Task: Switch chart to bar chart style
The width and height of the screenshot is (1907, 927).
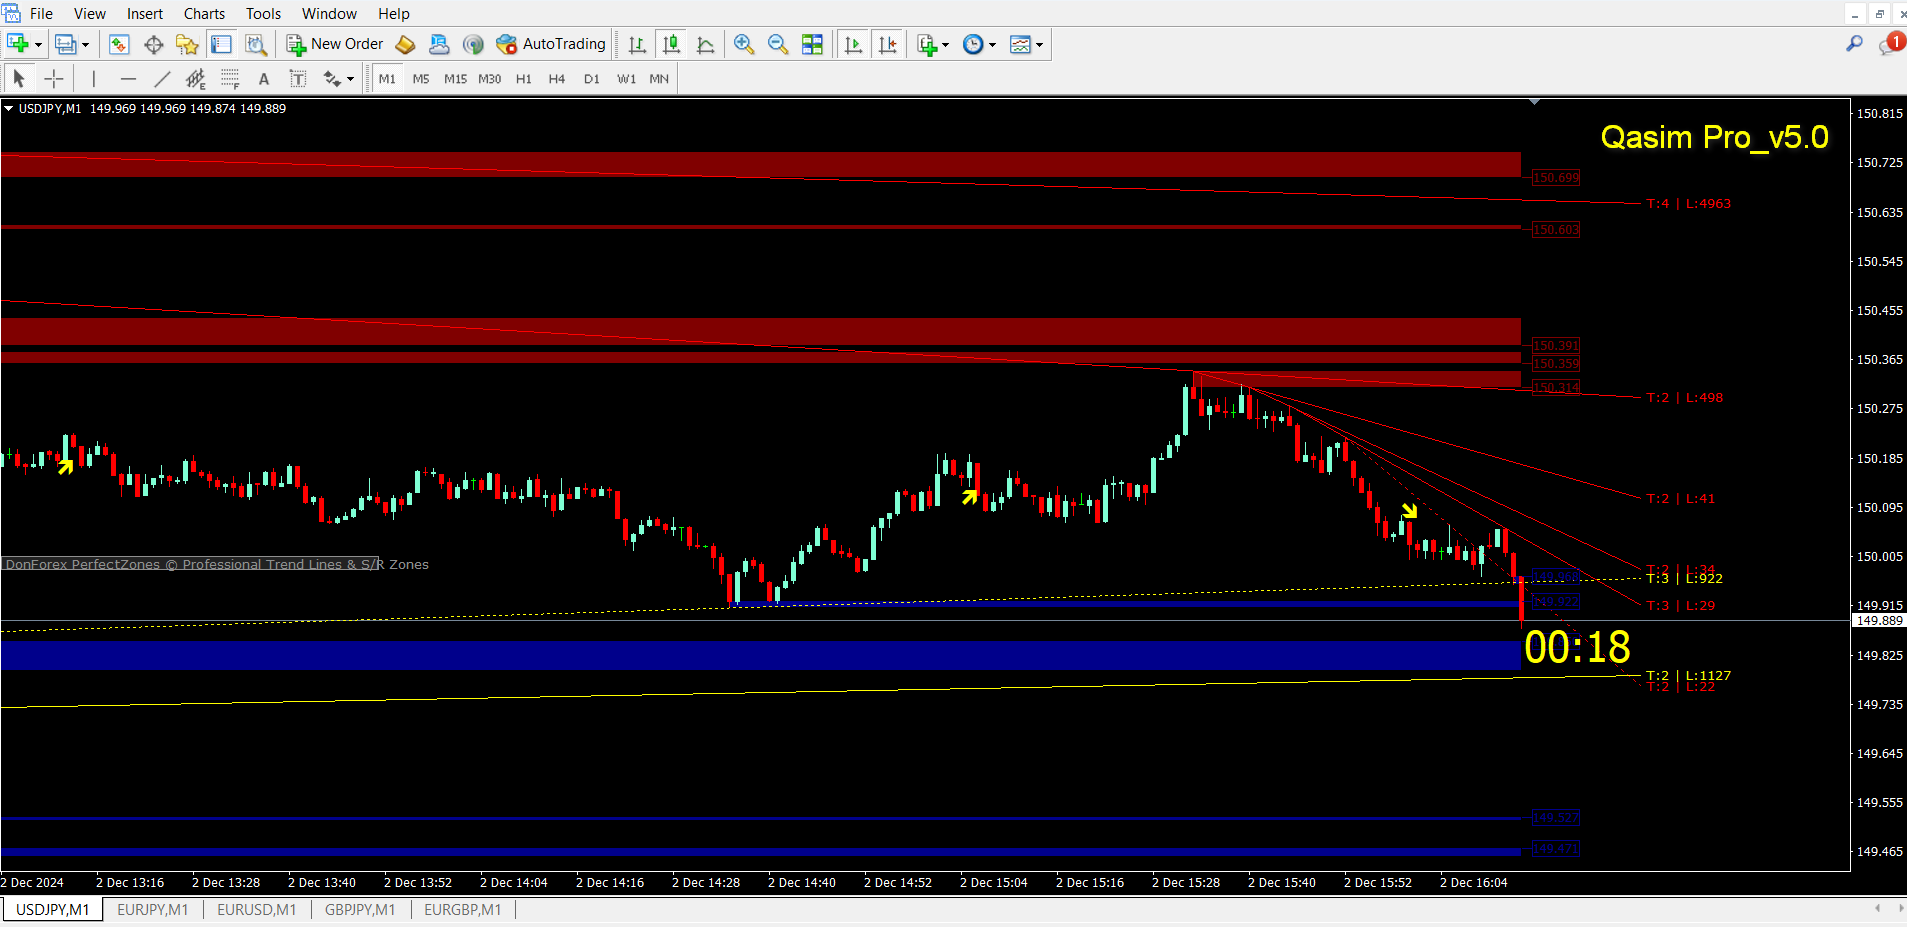Action: point(637,44)
